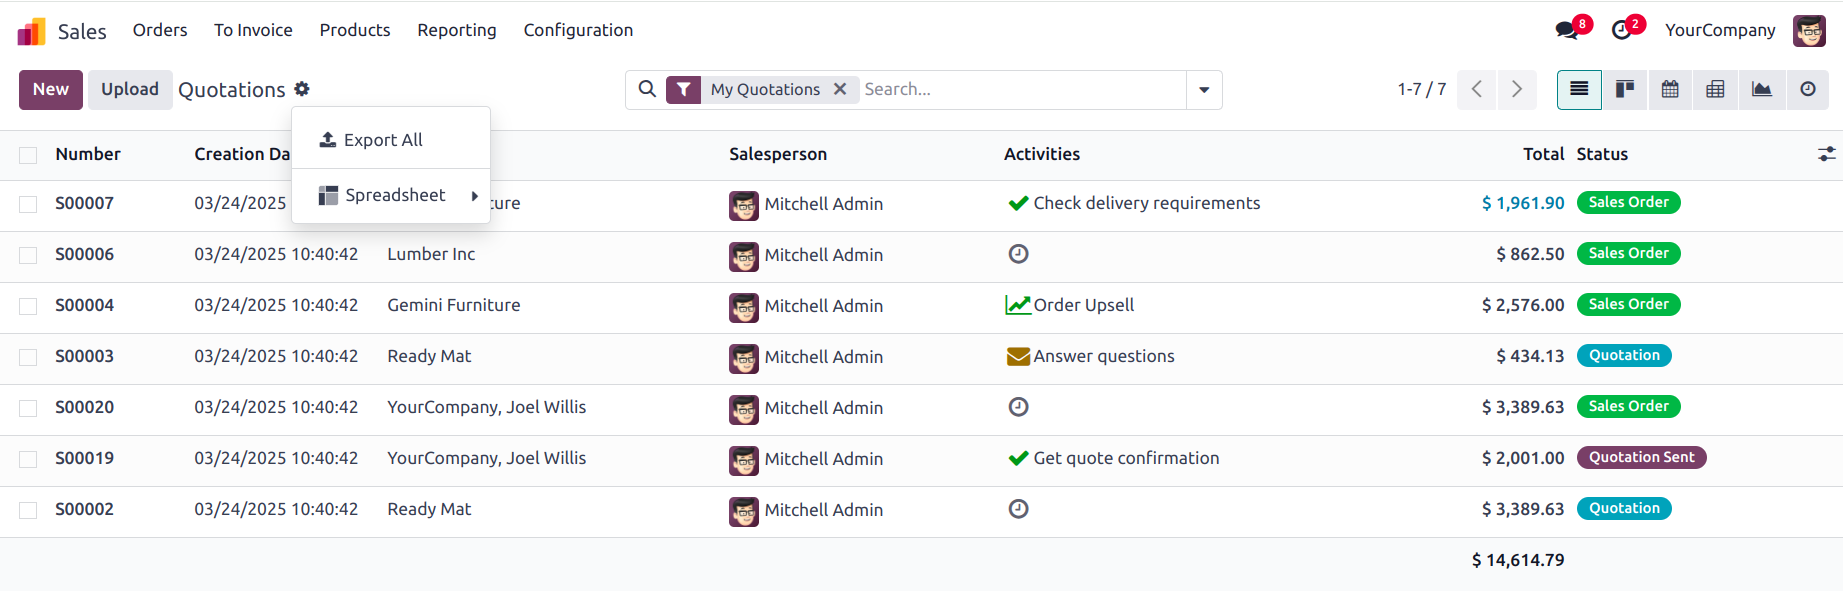Remove the My Quotations filter
The image size is (1843, 591).
tap(840, 89)
